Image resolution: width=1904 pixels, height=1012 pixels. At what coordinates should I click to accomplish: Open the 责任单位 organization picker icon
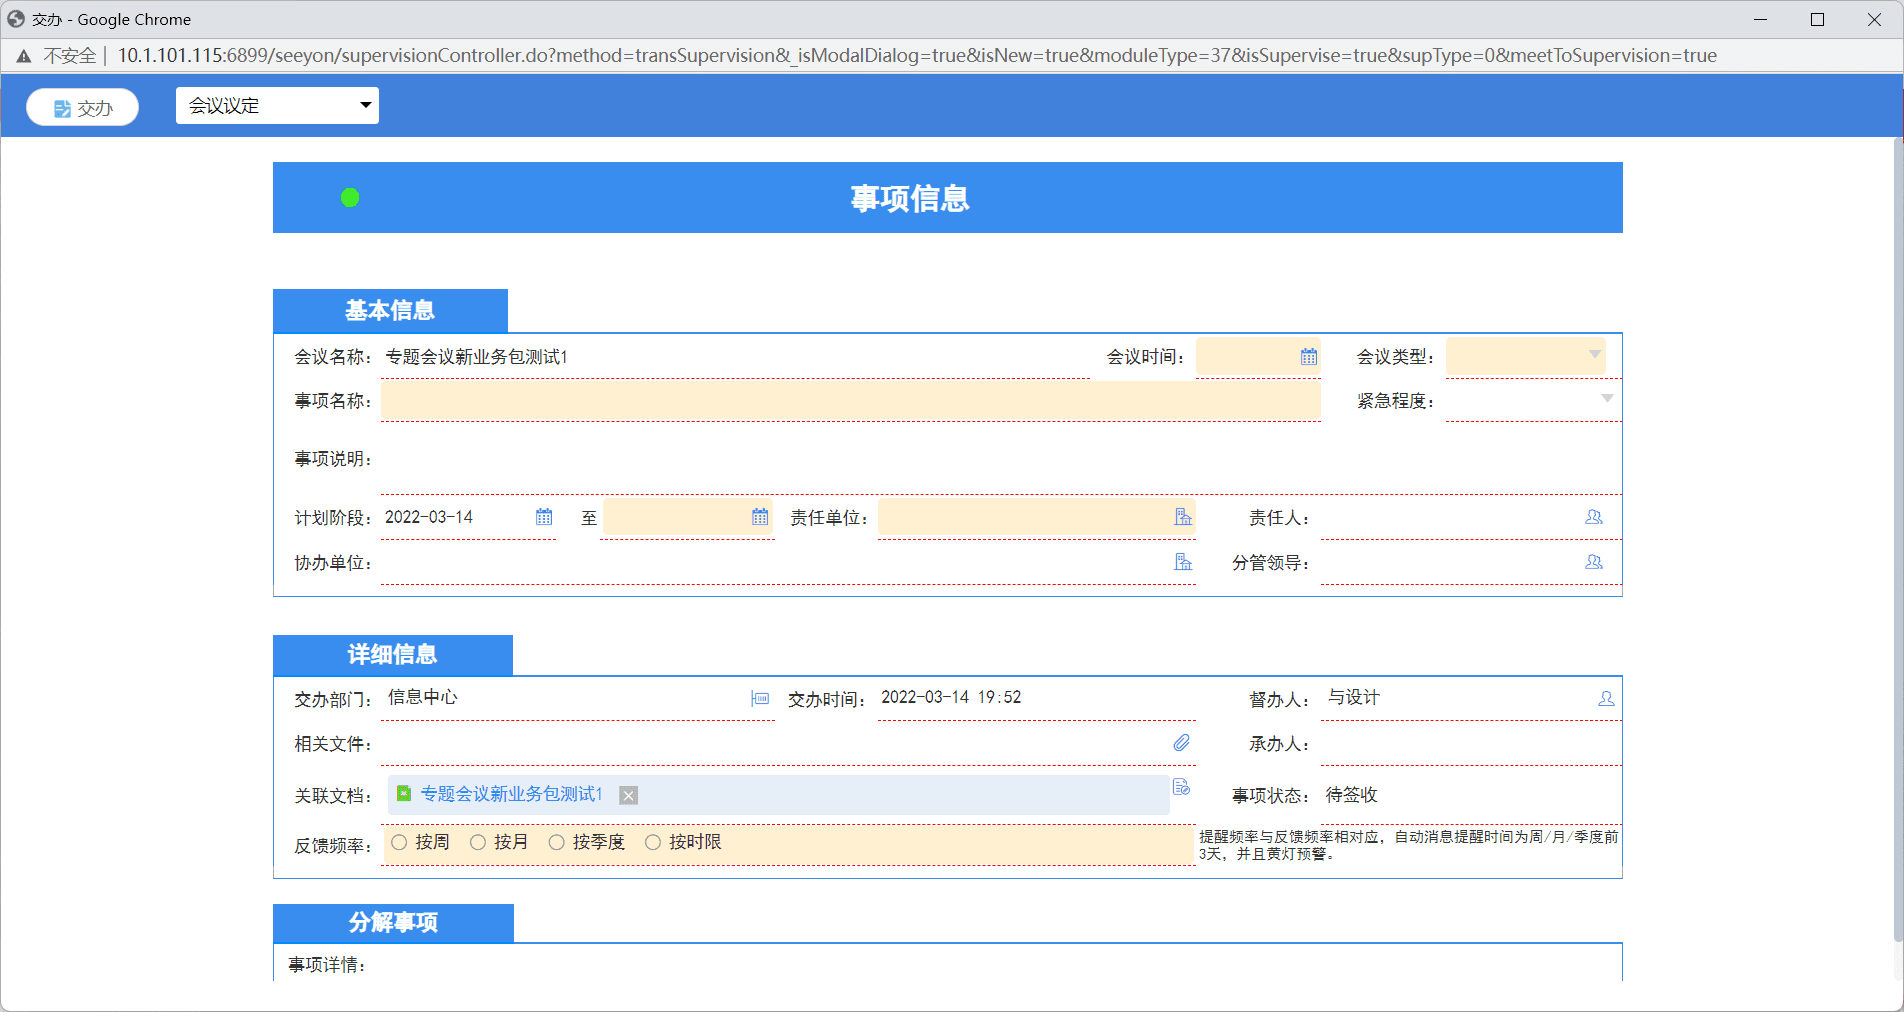[x=1183, y=517]
